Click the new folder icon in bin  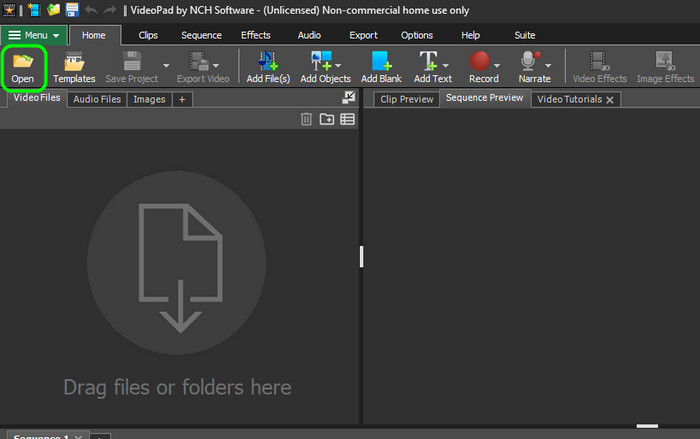click(327, 119)
